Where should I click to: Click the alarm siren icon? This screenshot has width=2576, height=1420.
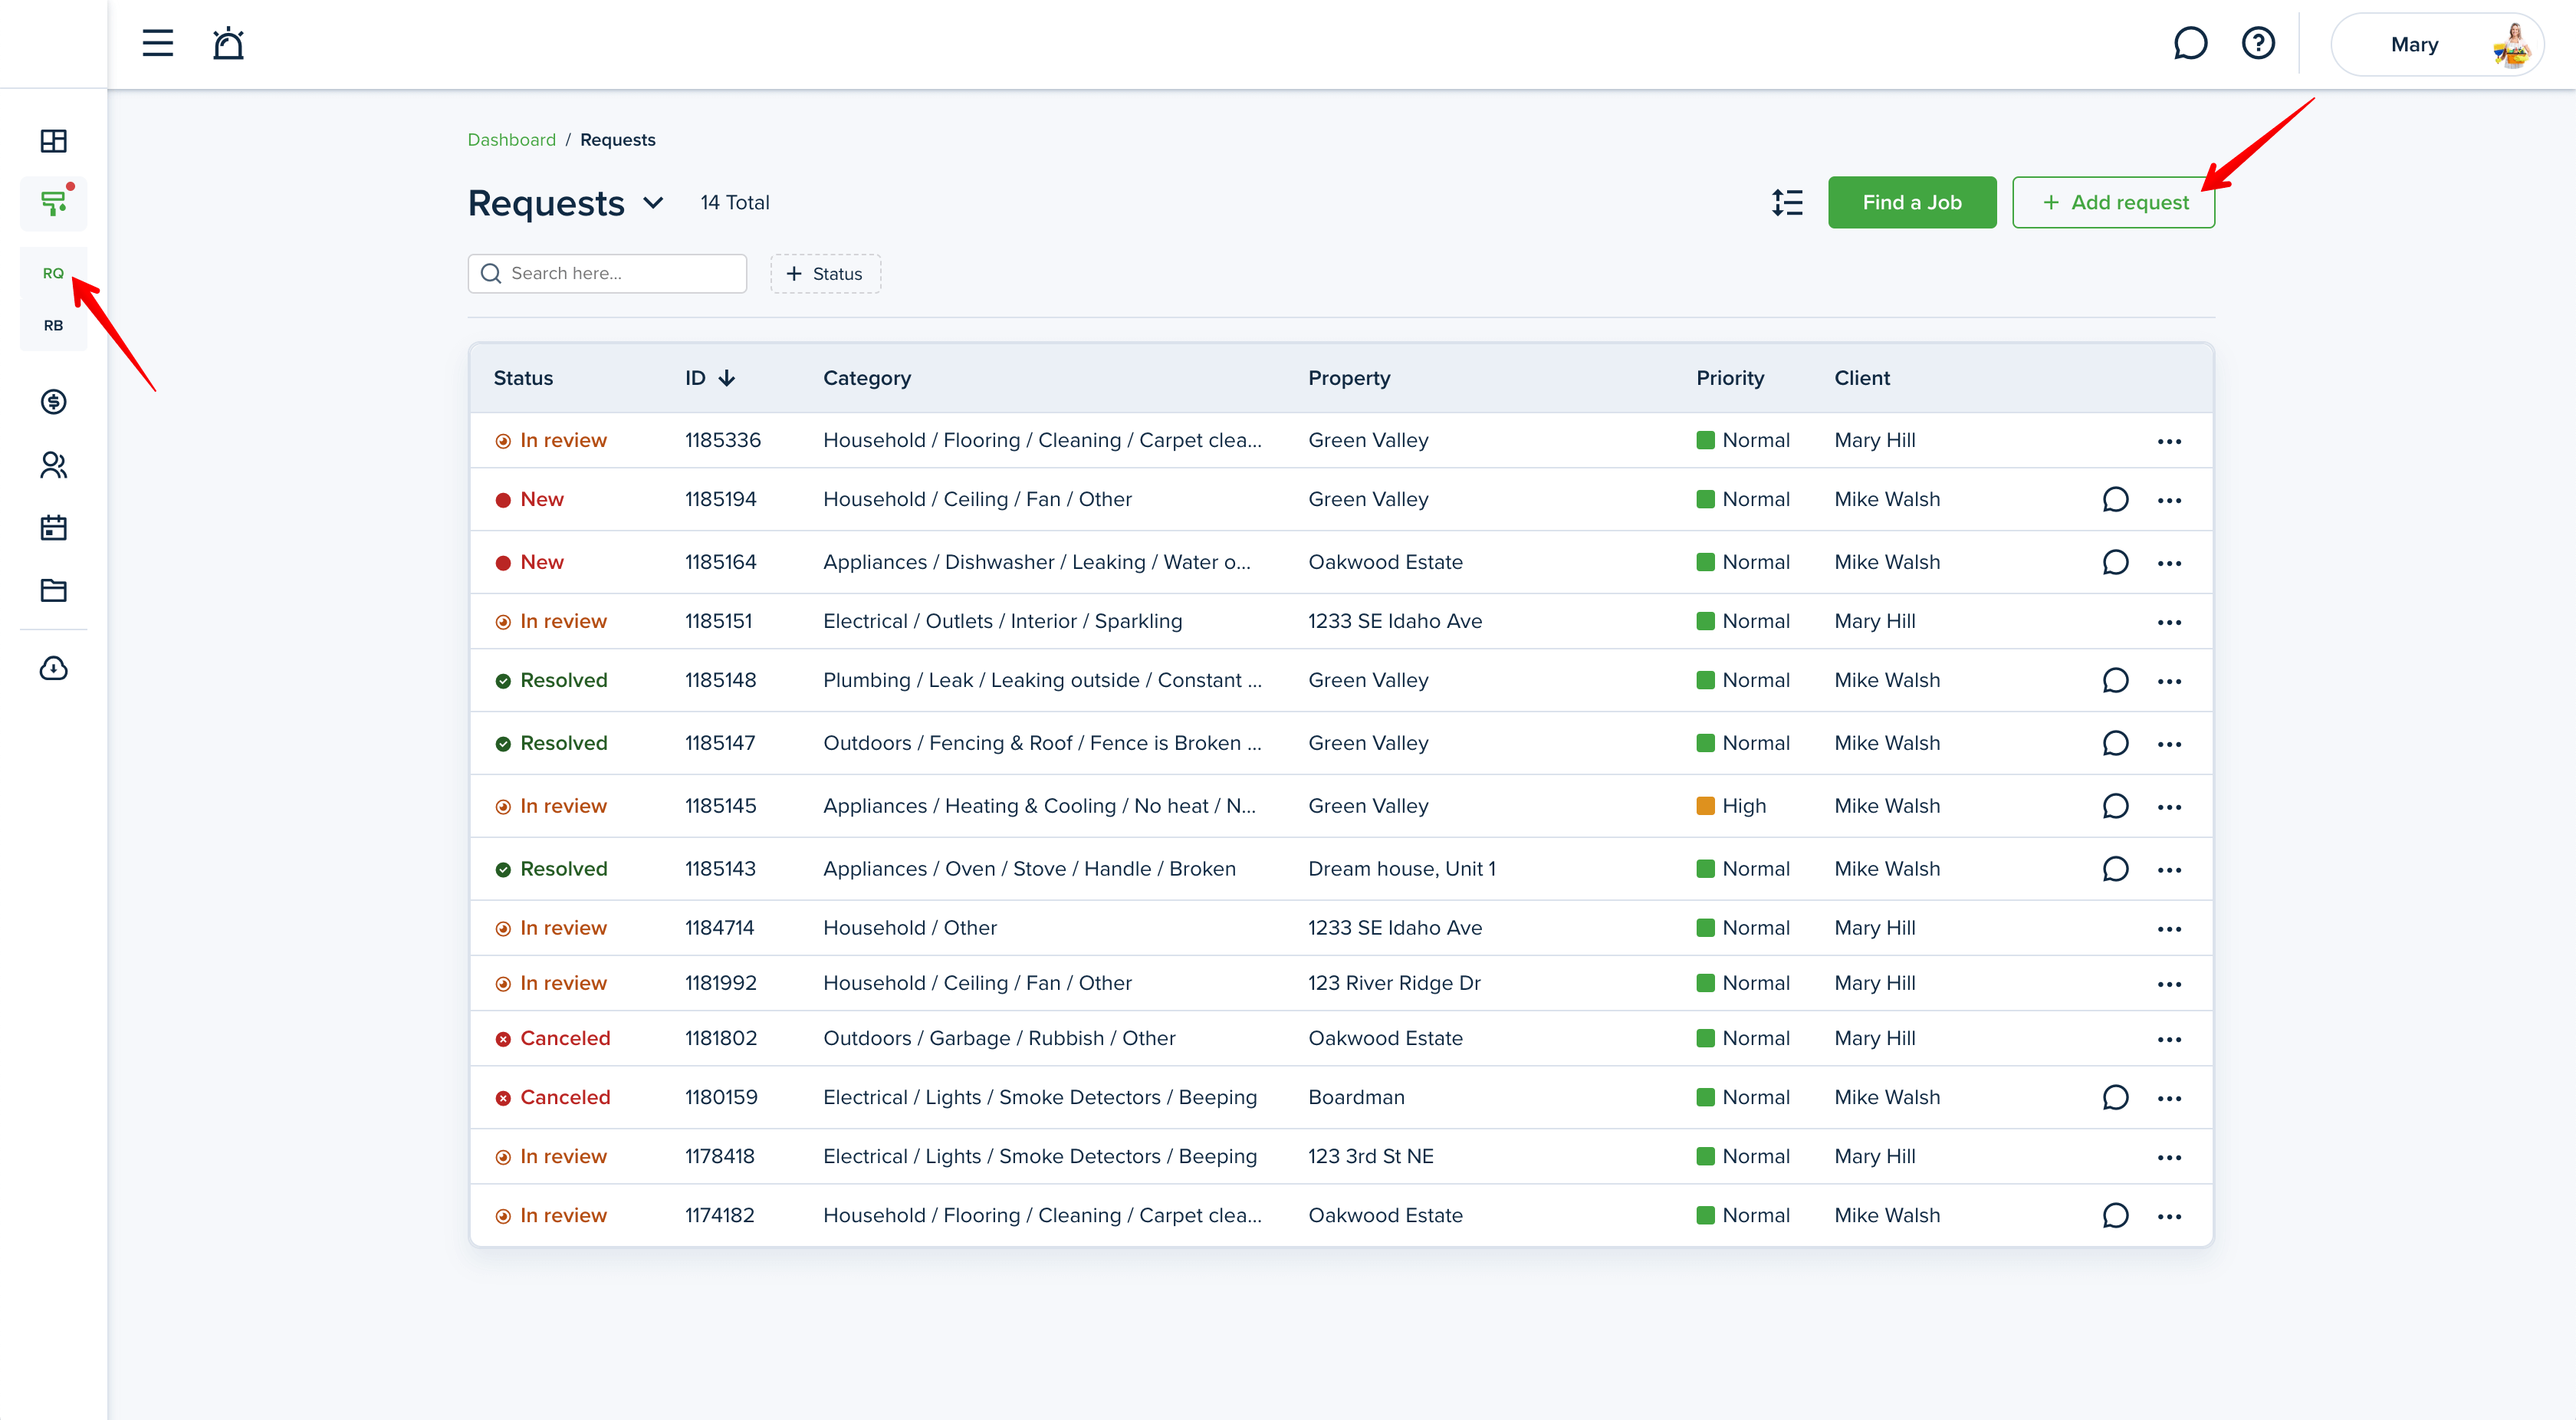click(x=228, y=43)
